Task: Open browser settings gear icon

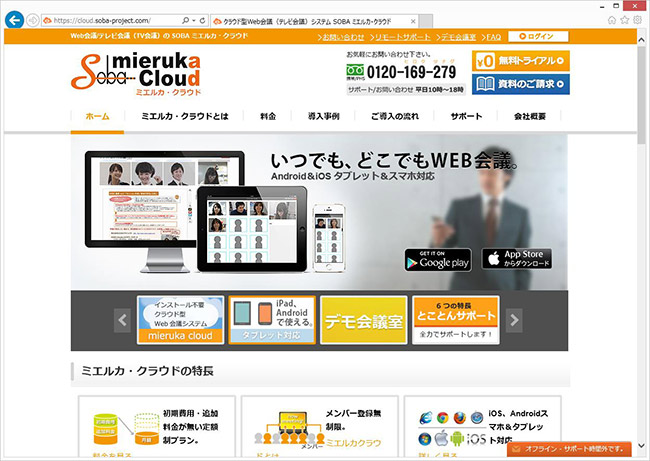Action: [x=638, y=20]
